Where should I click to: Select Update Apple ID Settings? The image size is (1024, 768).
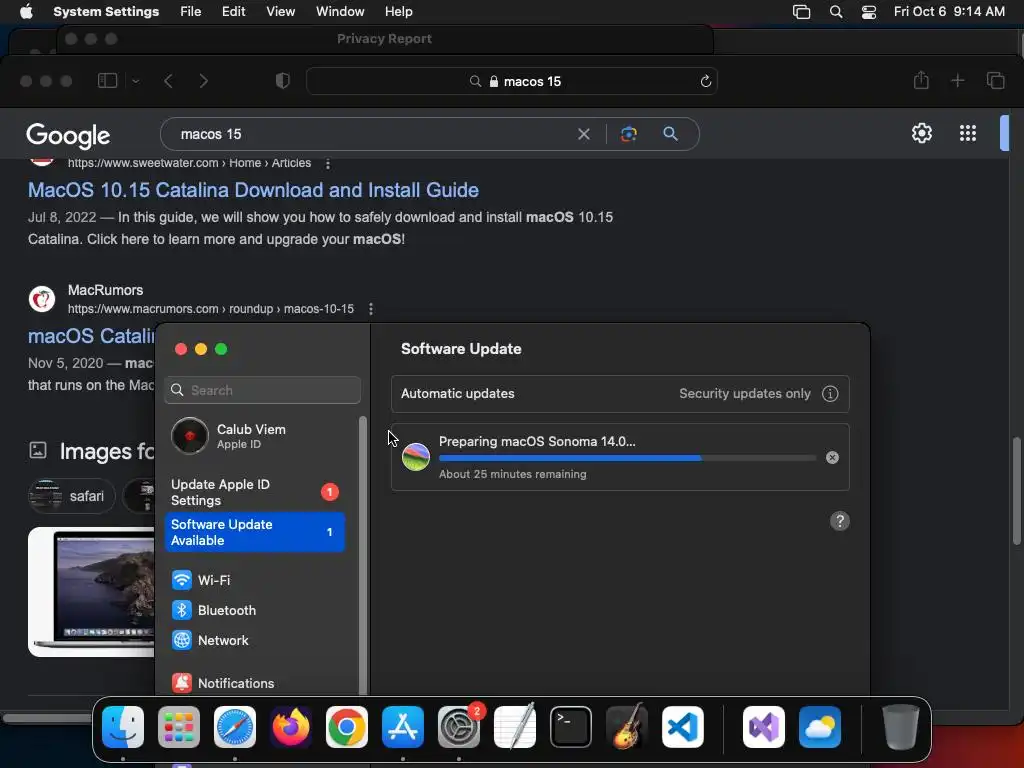(255, 492)
